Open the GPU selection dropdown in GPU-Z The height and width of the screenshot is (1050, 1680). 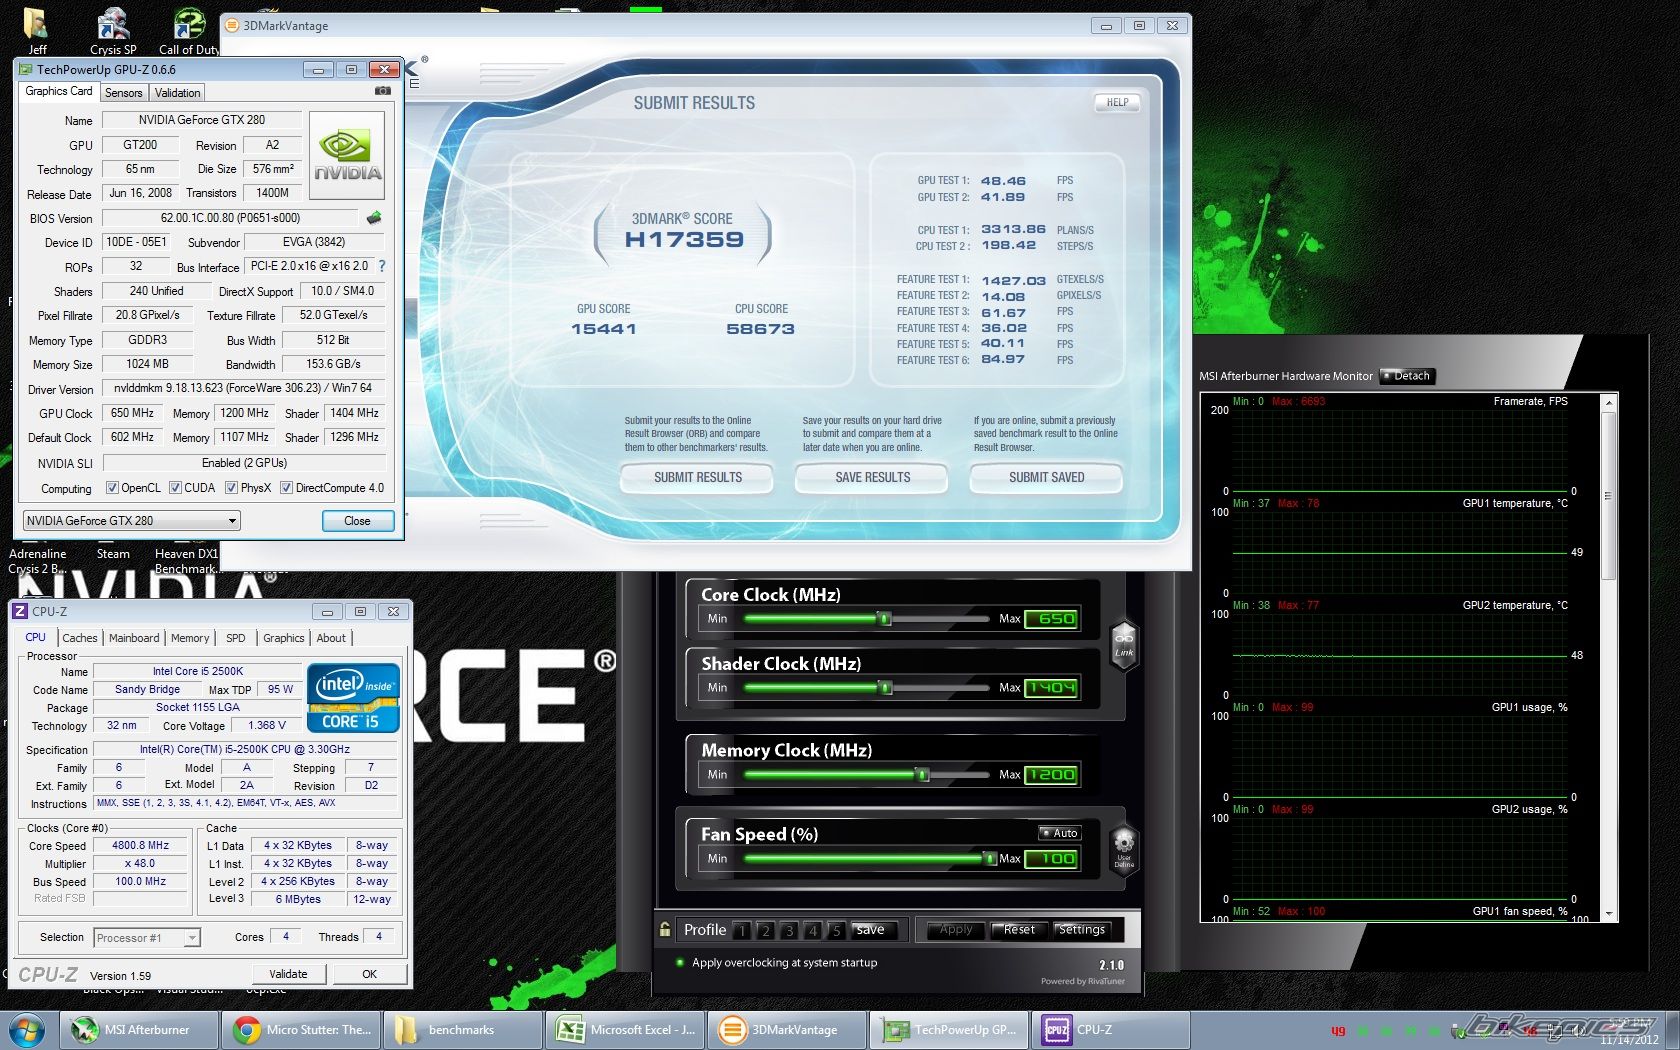tap(131, 521)
